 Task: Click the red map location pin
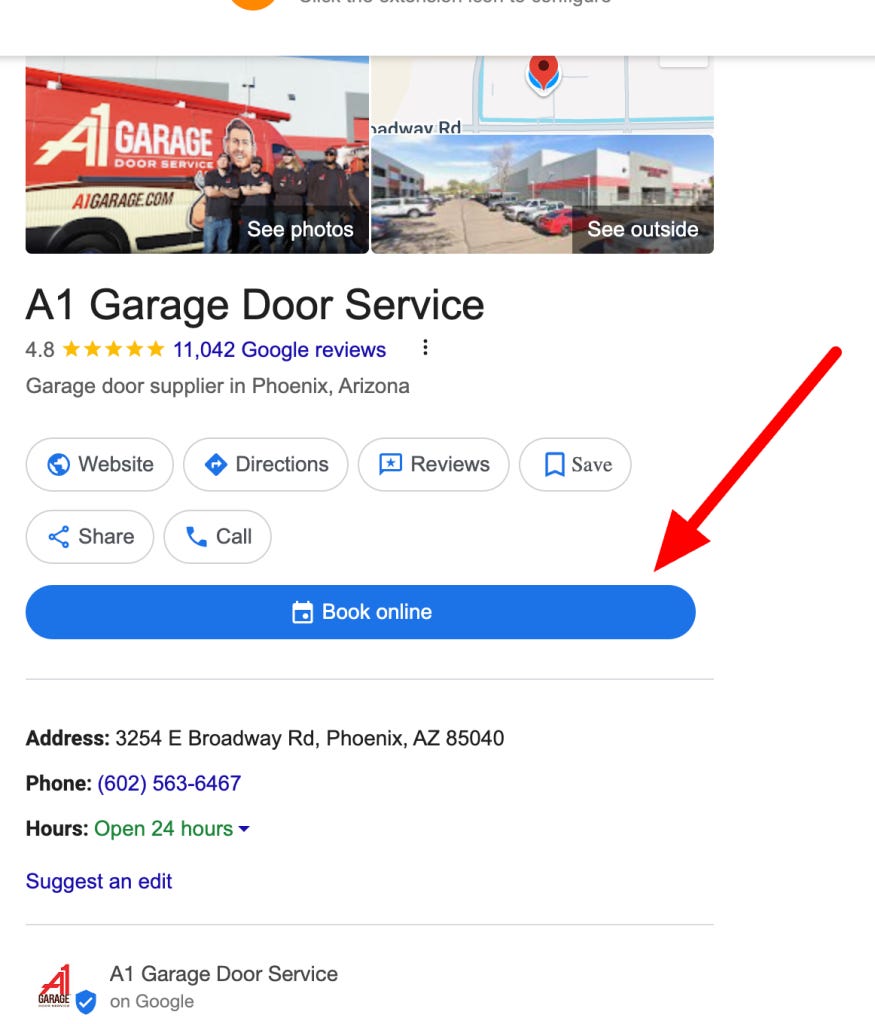click(x=543, y=74)
